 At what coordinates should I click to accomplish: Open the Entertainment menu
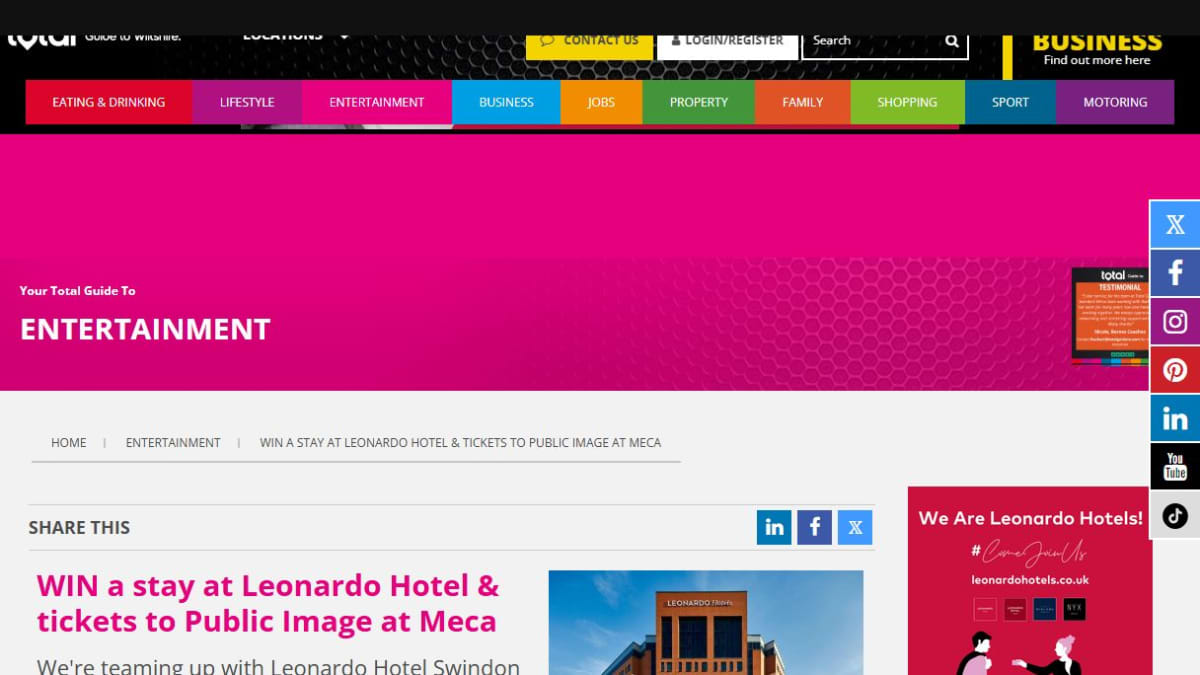377,102
